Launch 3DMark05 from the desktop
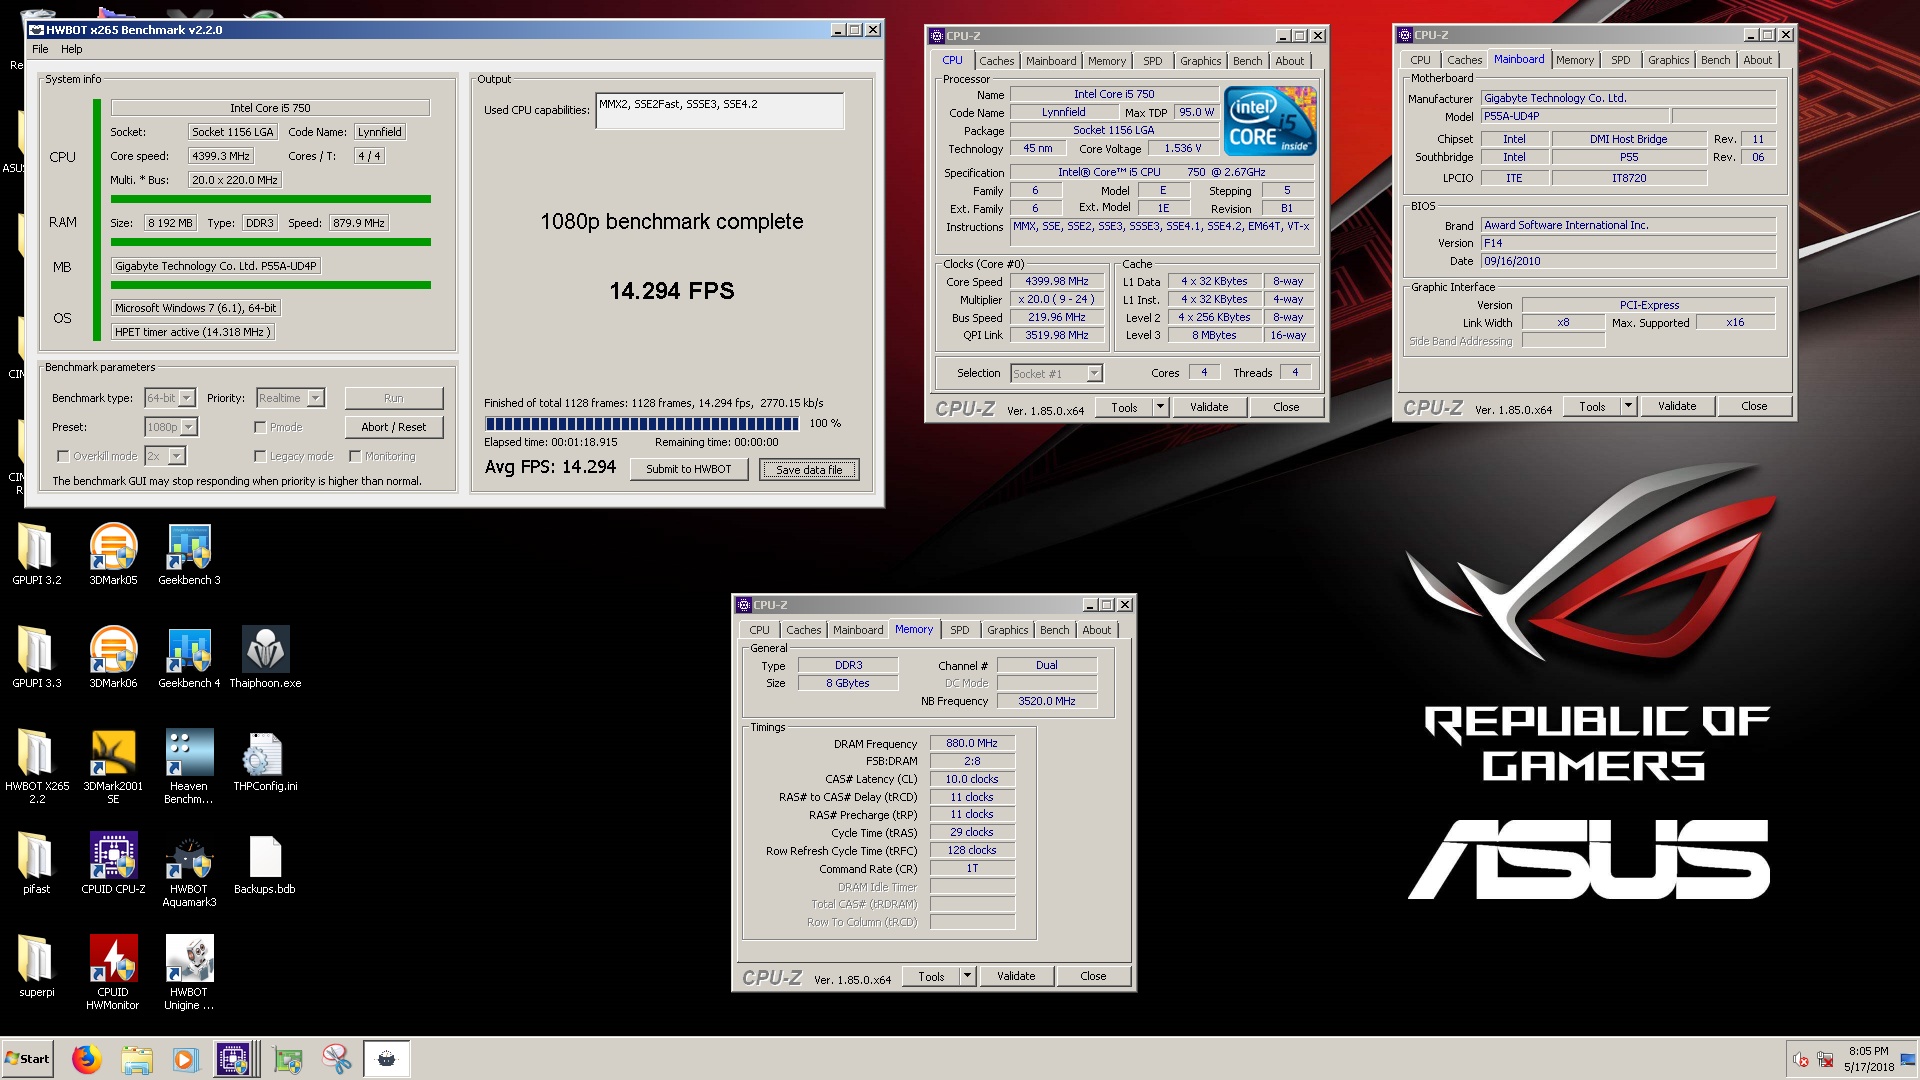 tap(113, 554)
